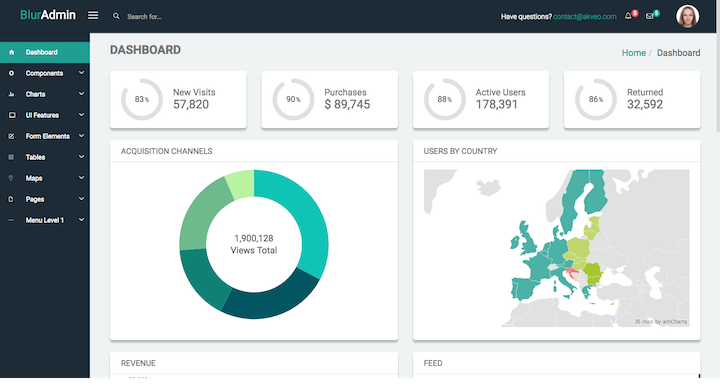
Task: Toggle sidebar with the hamburger menu icon
Action: 93,16
